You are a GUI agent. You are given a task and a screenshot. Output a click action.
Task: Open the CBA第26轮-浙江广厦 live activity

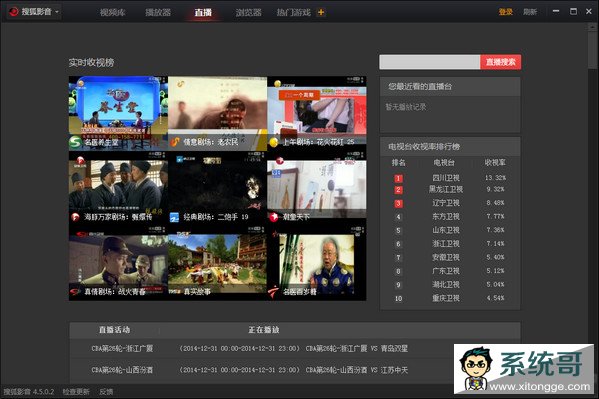click(x=122, y=349)
